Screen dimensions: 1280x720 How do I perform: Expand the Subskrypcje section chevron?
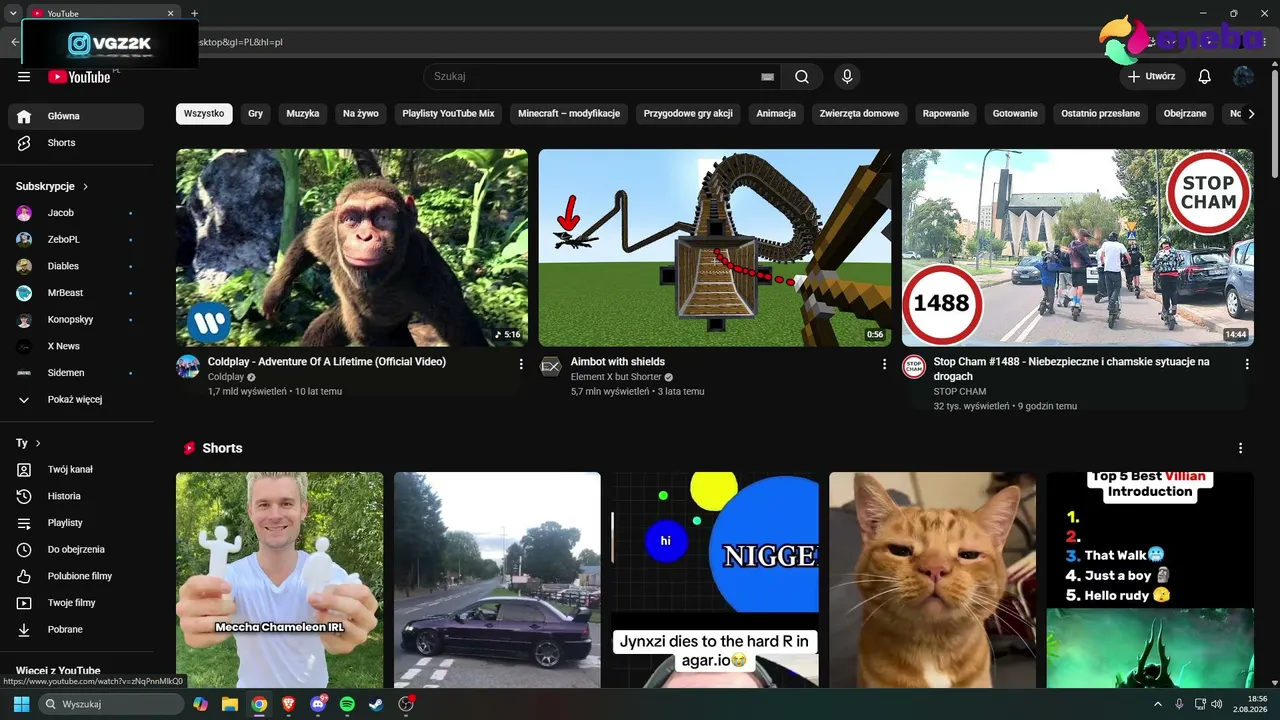(x=86, y=187)
